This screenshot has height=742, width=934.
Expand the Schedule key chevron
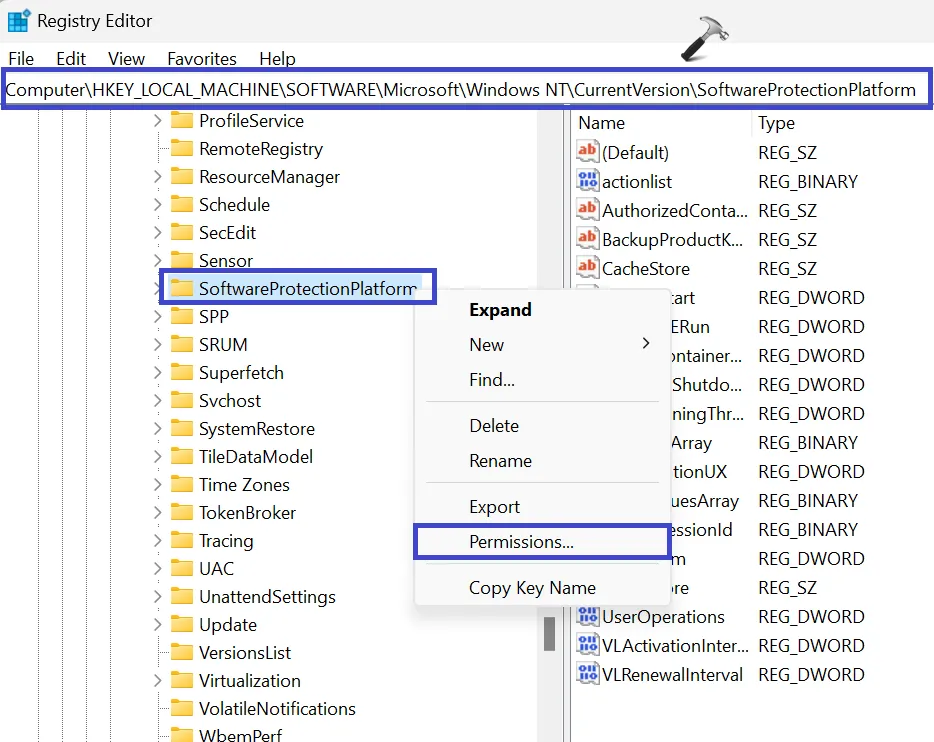coord(157,205)
